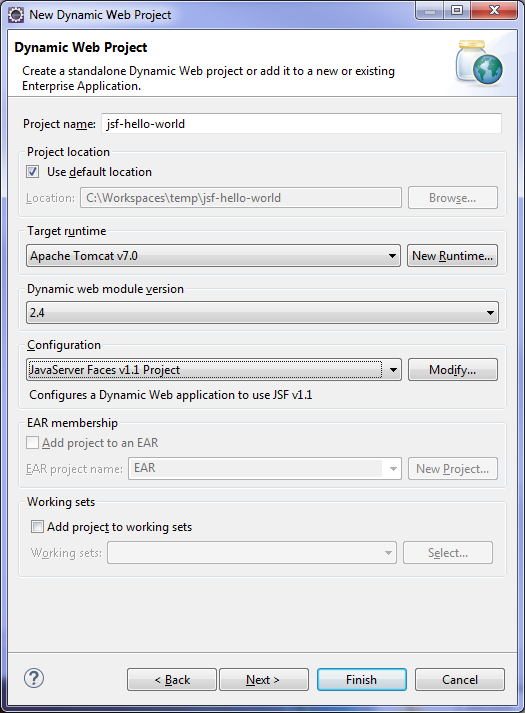Open the Target runtime dropdown
The width and height of the screenshot is (525, 713).
pyautogui.click(x=213, y=256)
